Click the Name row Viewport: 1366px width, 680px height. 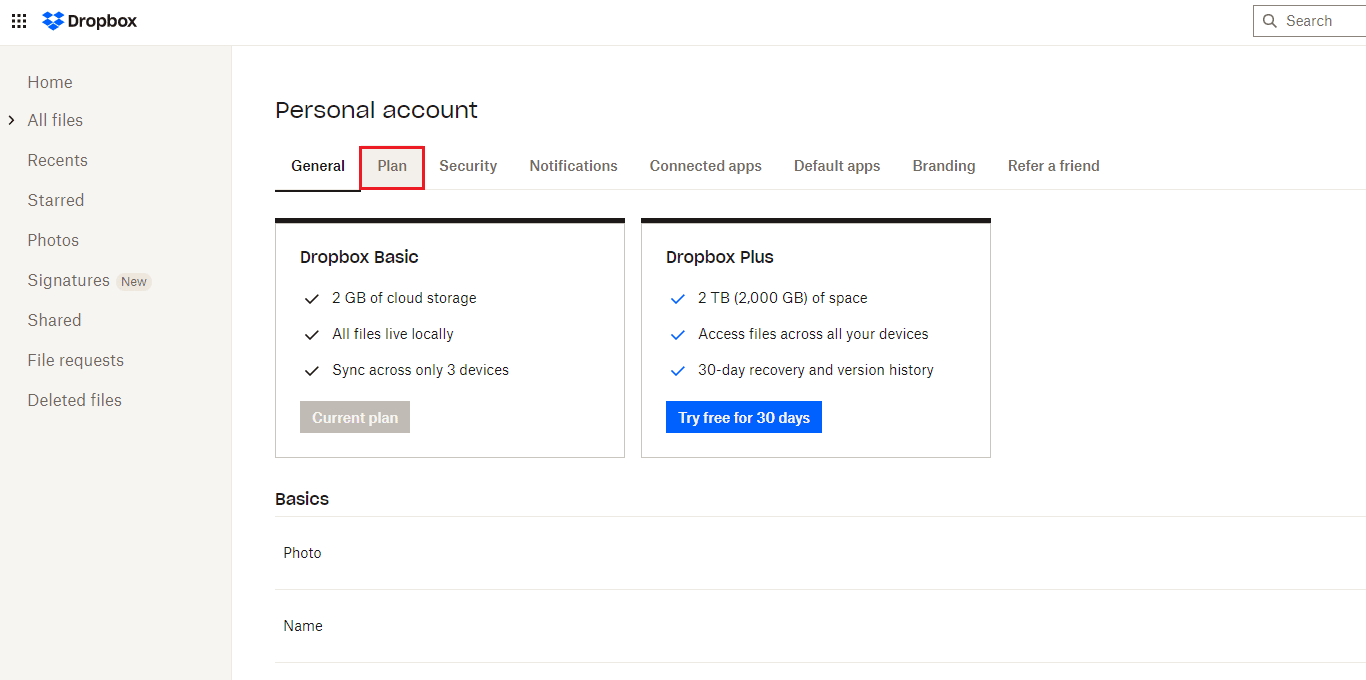[820, 626]
